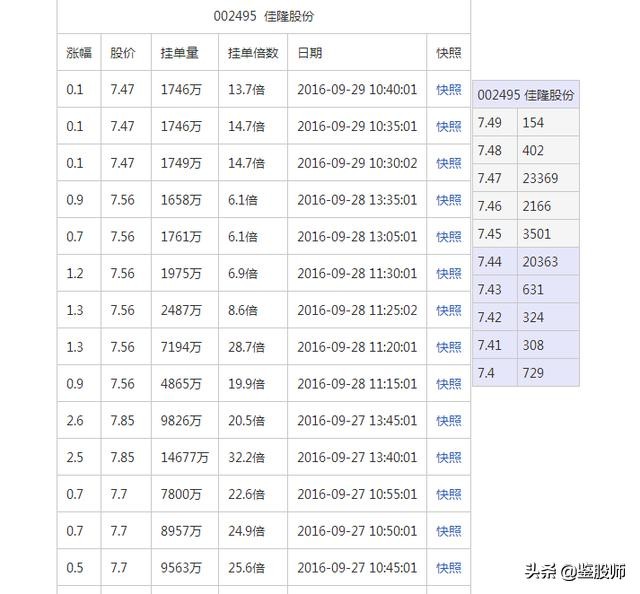
Task: Select the snapshot panel title 002495 佳隆股份
Action: [x=526, y=95]
